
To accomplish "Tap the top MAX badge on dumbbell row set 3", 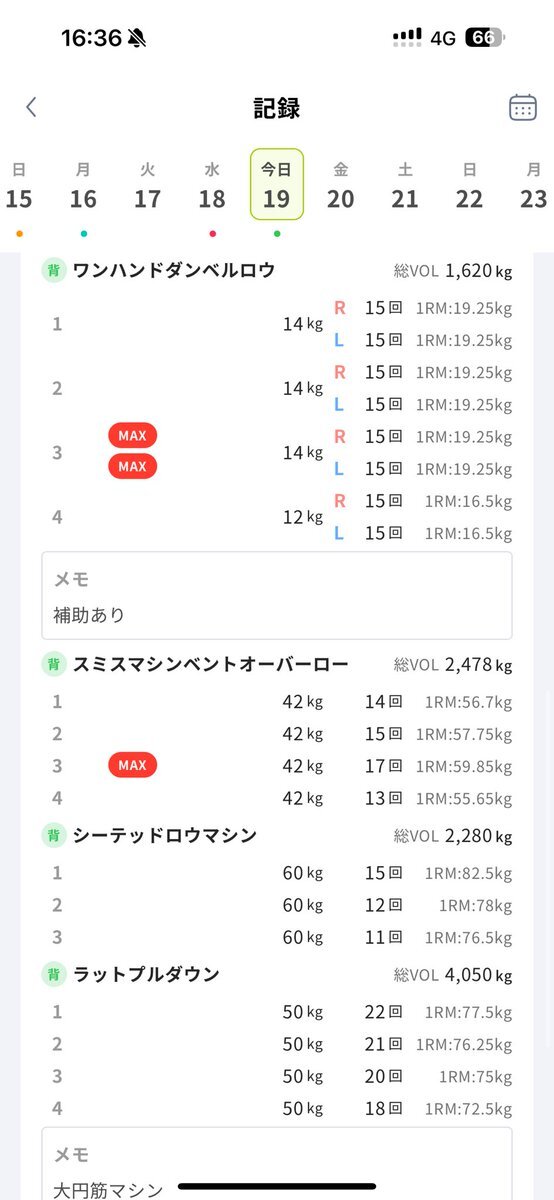I will (x=132, y=436).
